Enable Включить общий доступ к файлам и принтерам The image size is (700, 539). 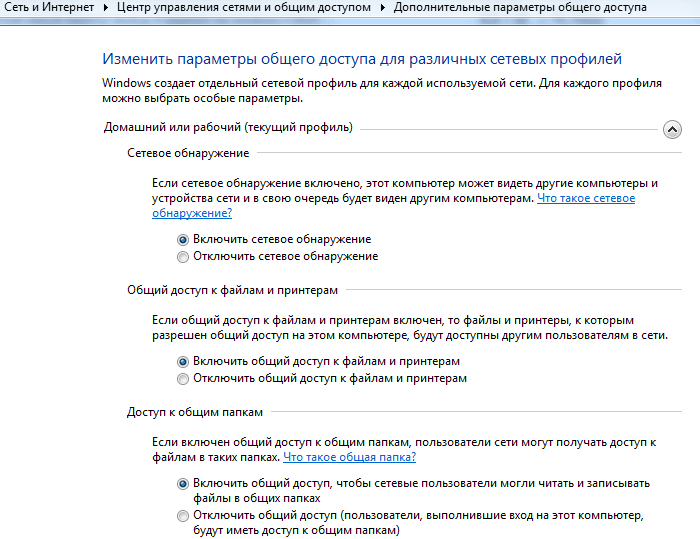pyautogui.click(x=182, y=361)
